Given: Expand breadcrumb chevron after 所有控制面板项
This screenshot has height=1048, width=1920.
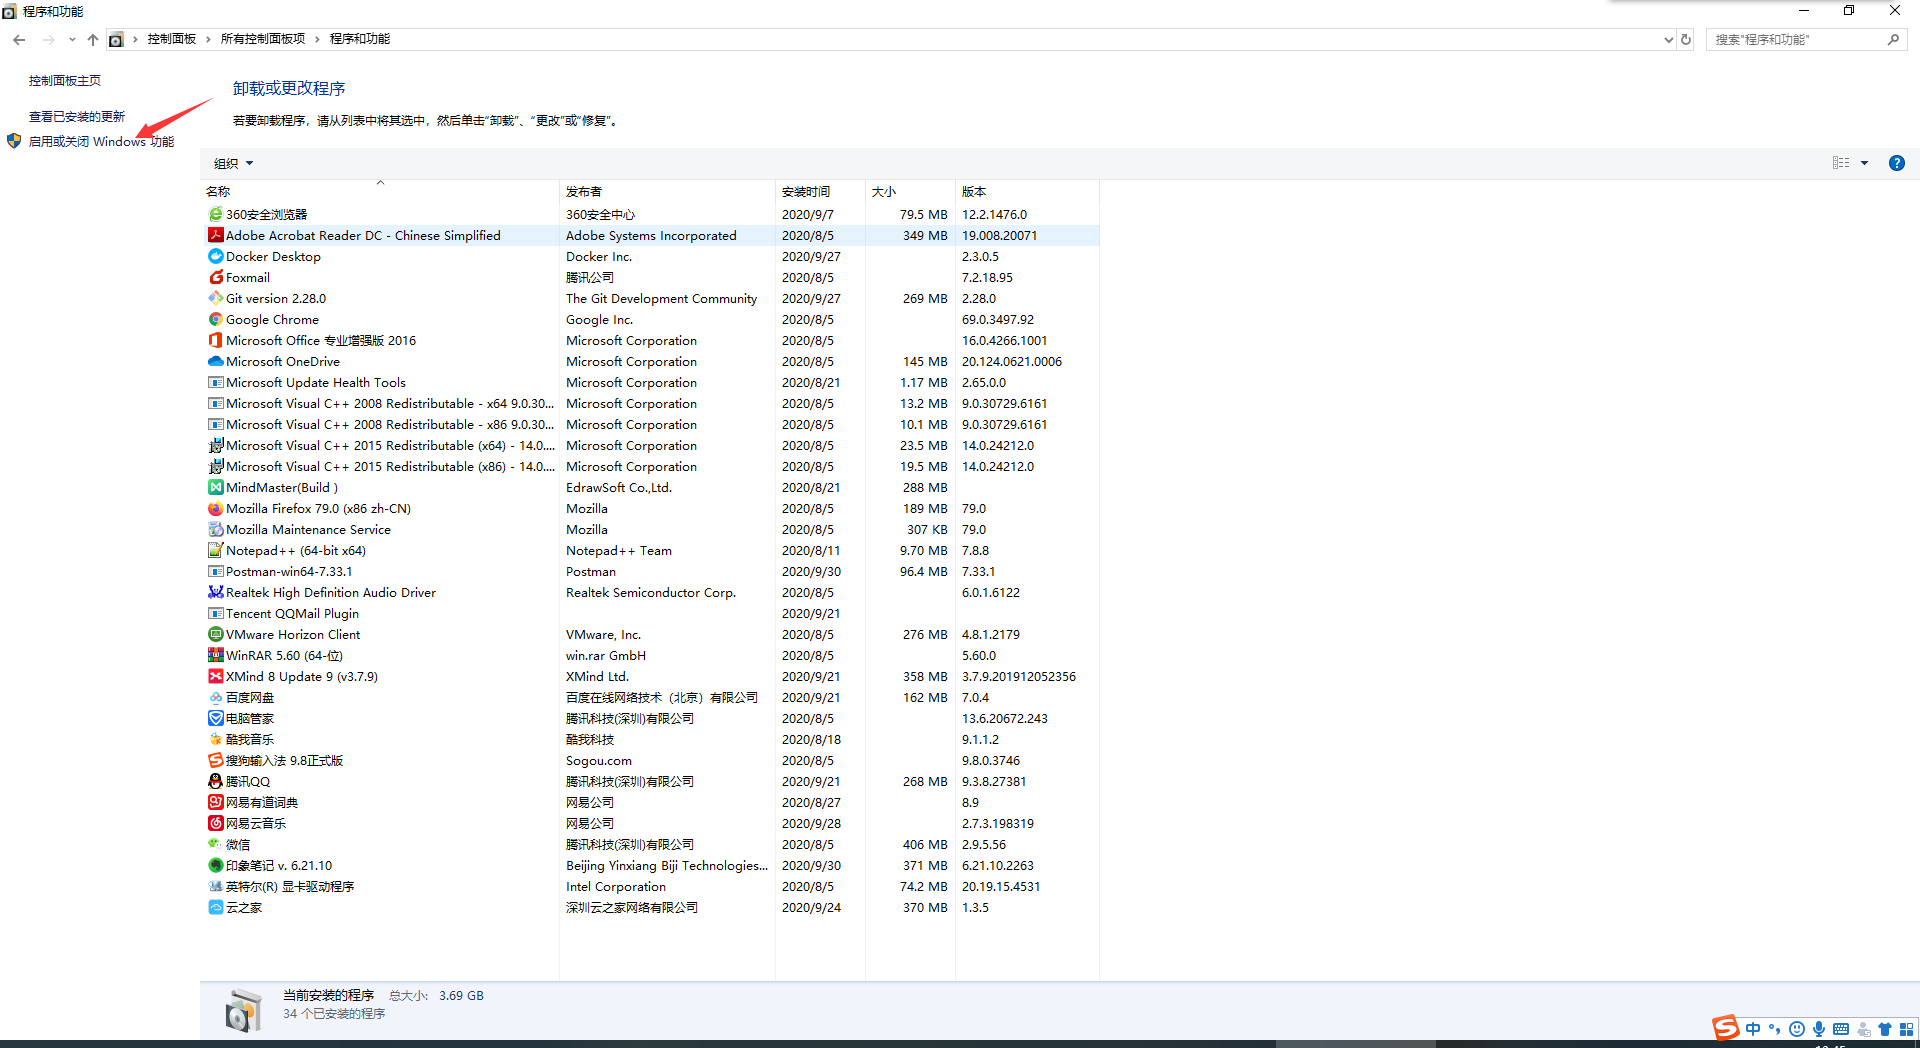Looking at the screenshot, I should tap(317, 39).
